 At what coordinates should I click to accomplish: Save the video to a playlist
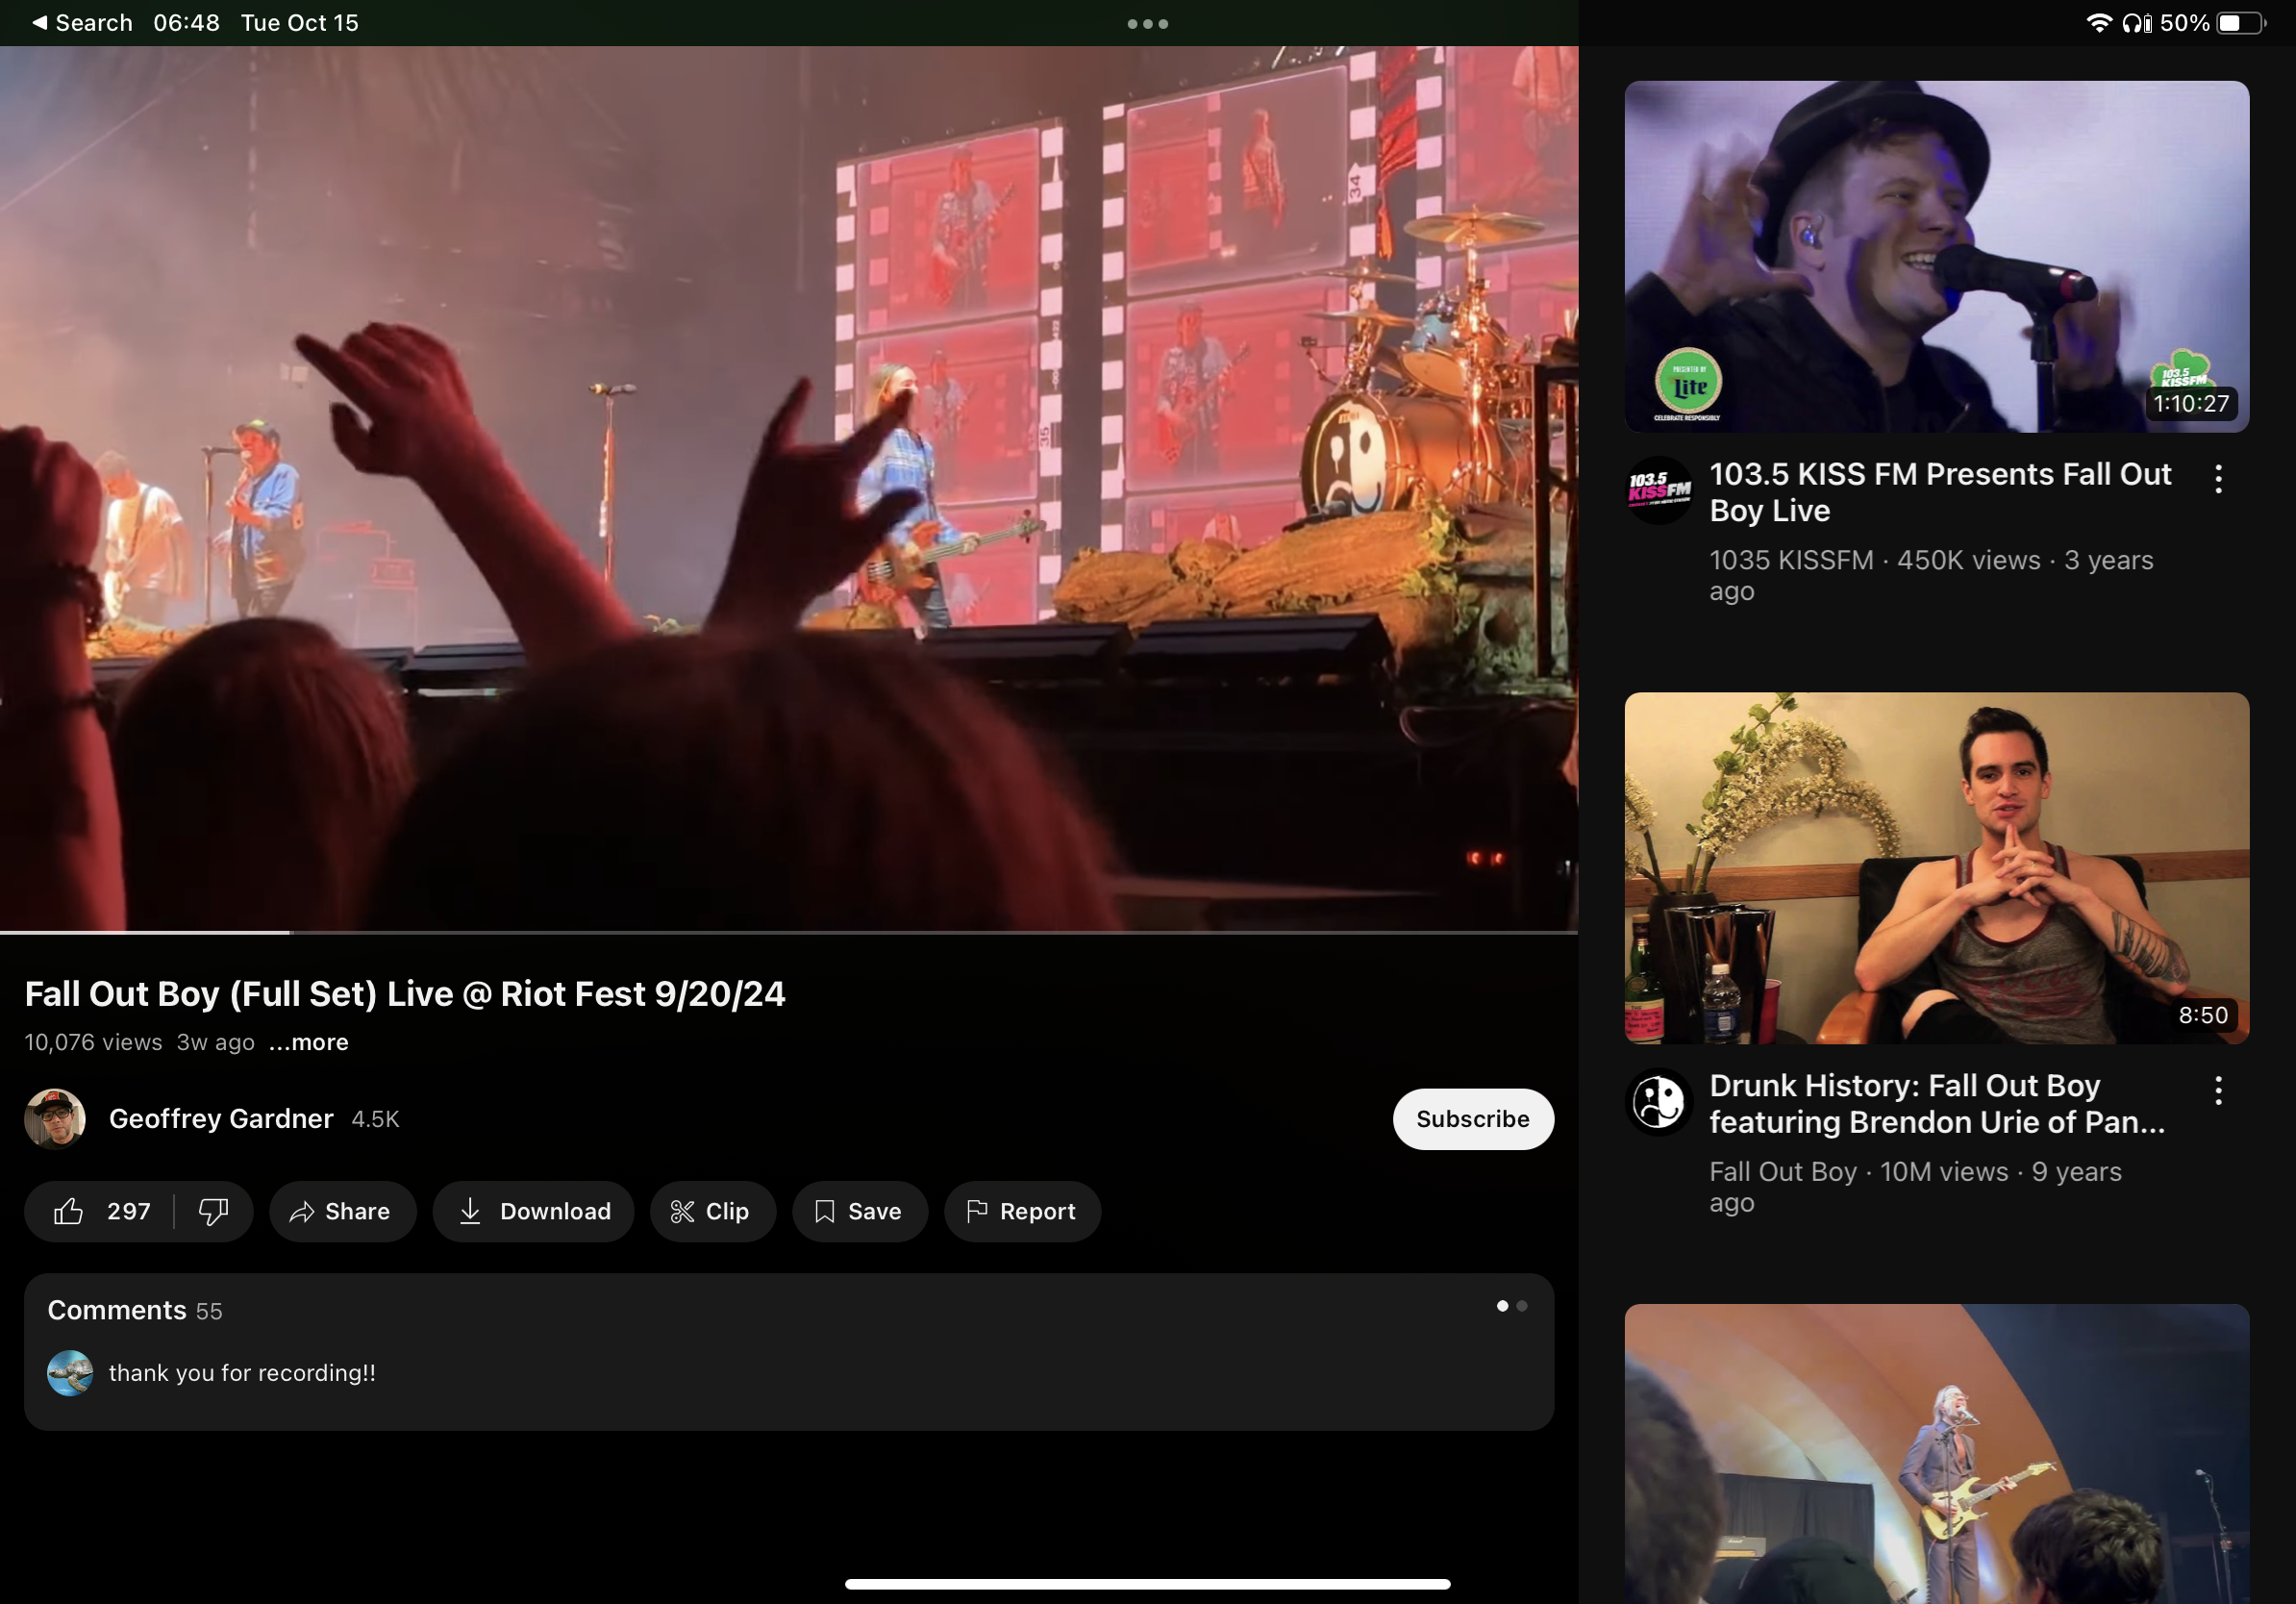click(x=860, y=1211)
